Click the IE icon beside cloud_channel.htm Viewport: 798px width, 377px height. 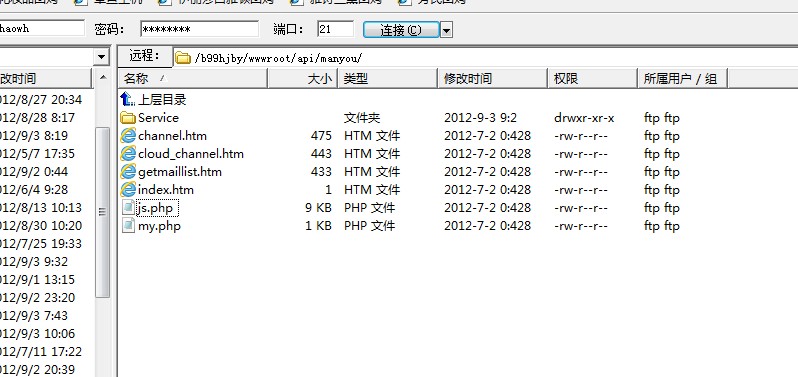tap(128, 154)
